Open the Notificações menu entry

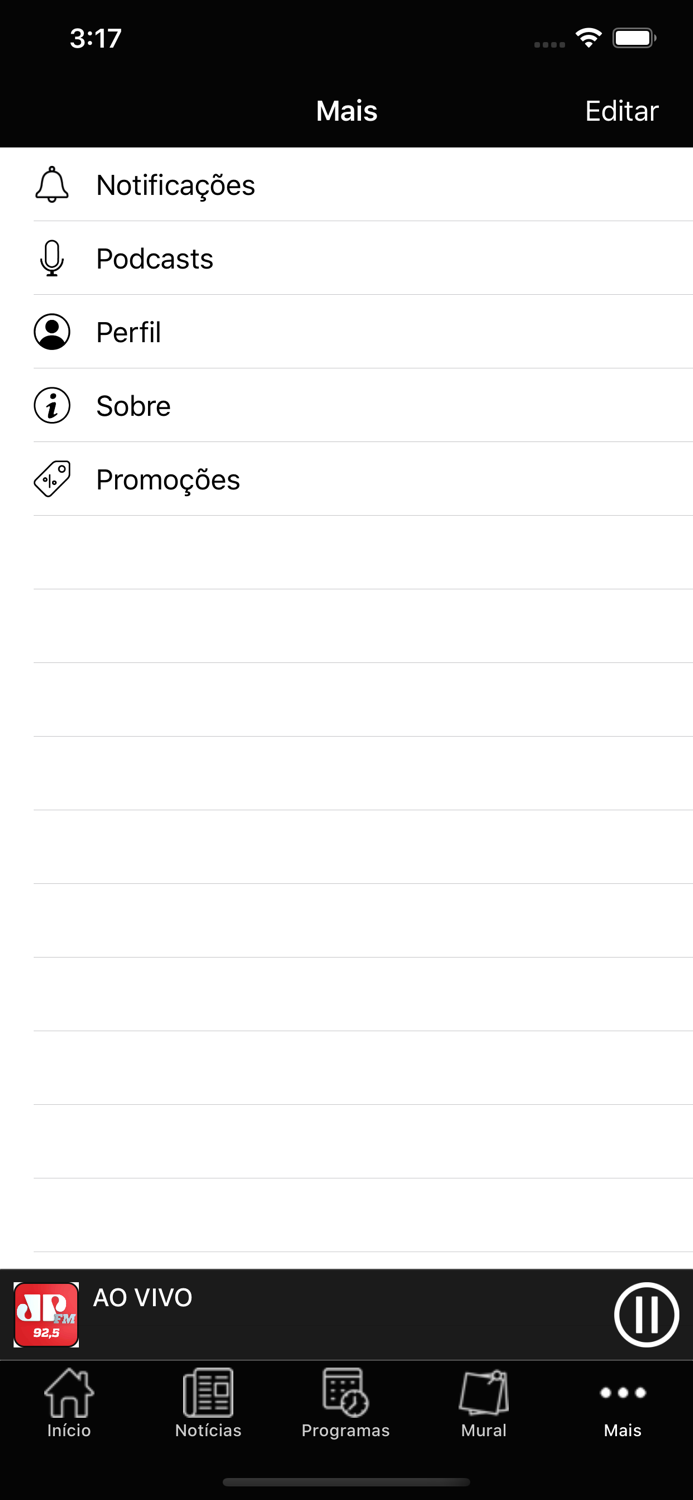[176, 185]
